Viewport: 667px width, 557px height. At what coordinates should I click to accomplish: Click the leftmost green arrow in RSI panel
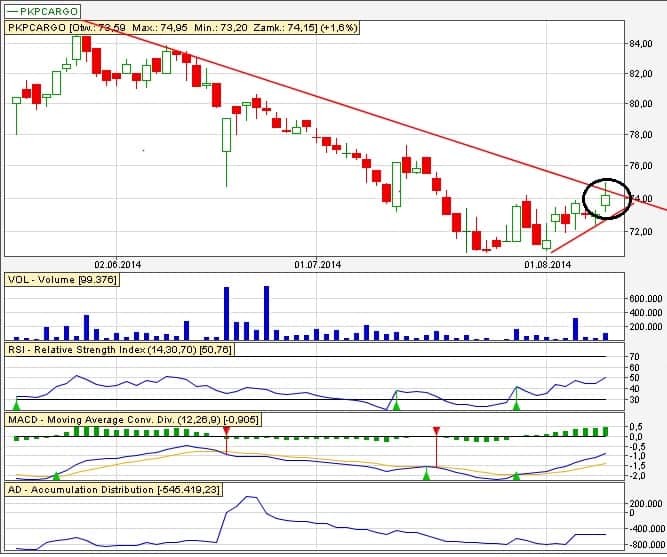click(17, 405)
